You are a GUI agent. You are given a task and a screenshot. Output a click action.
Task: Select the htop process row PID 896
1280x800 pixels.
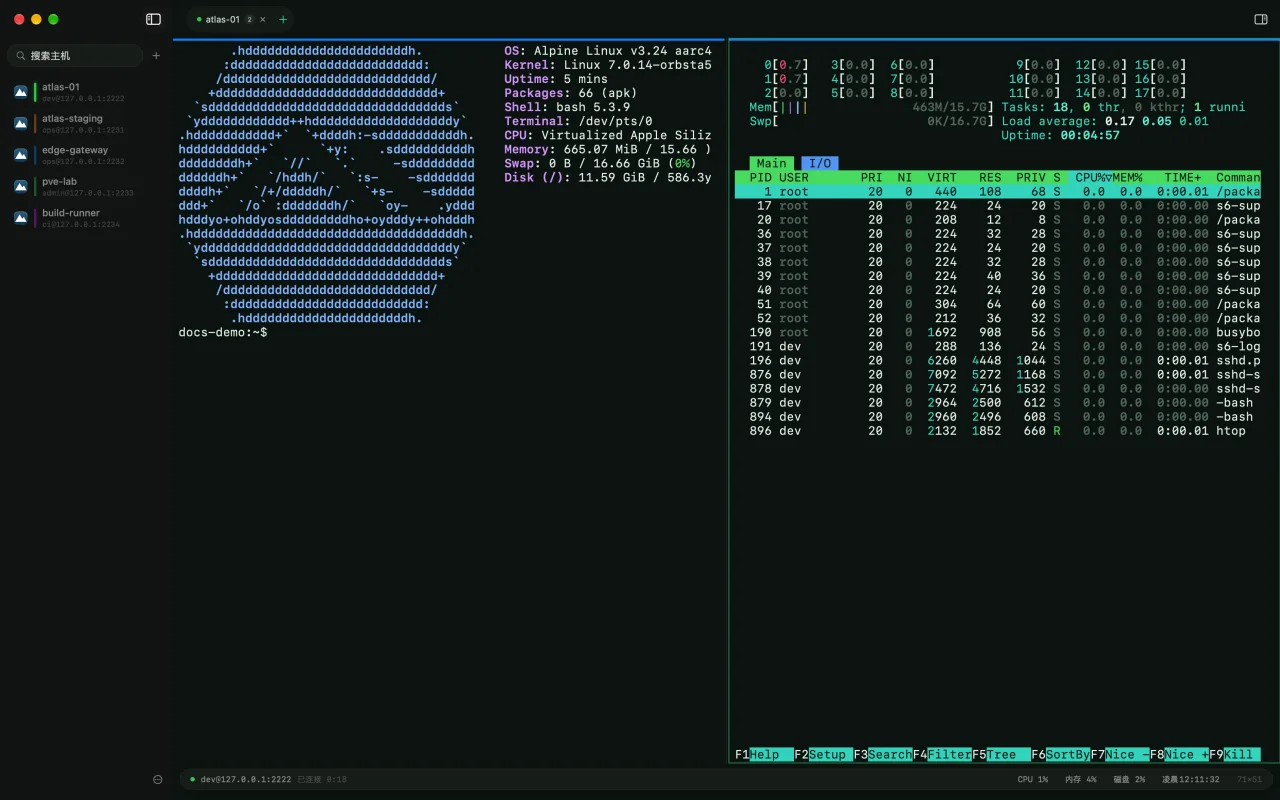click(x=998, y=431)
